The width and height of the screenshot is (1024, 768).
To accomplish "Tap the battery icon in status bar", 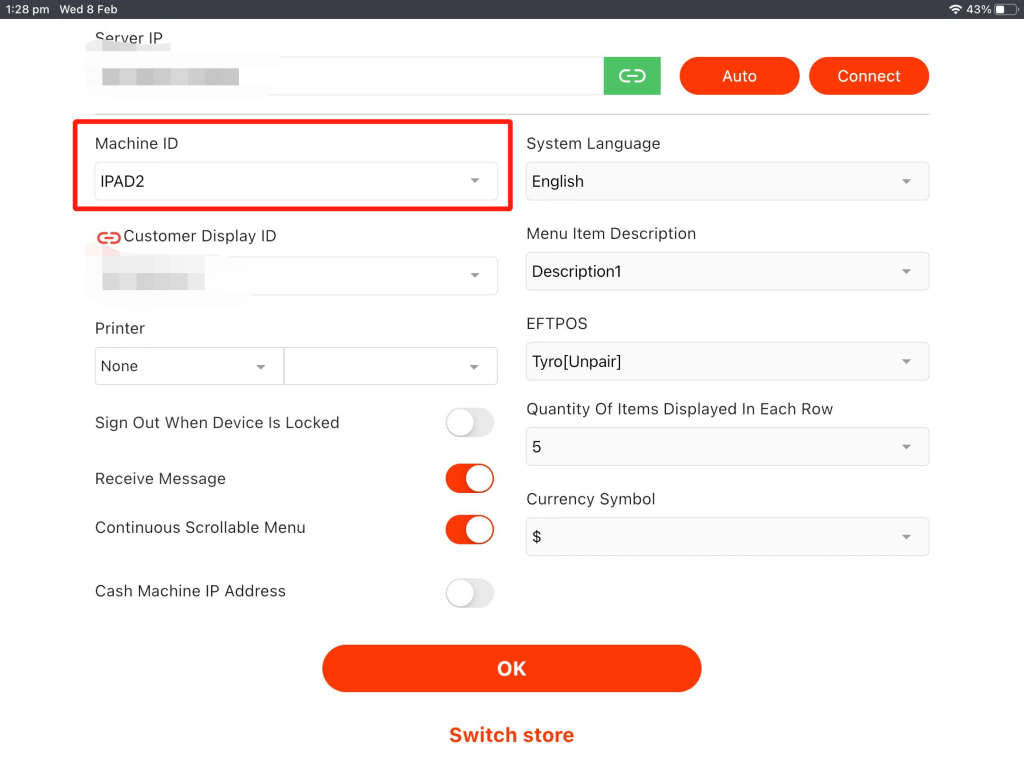I will point(1005,9).
